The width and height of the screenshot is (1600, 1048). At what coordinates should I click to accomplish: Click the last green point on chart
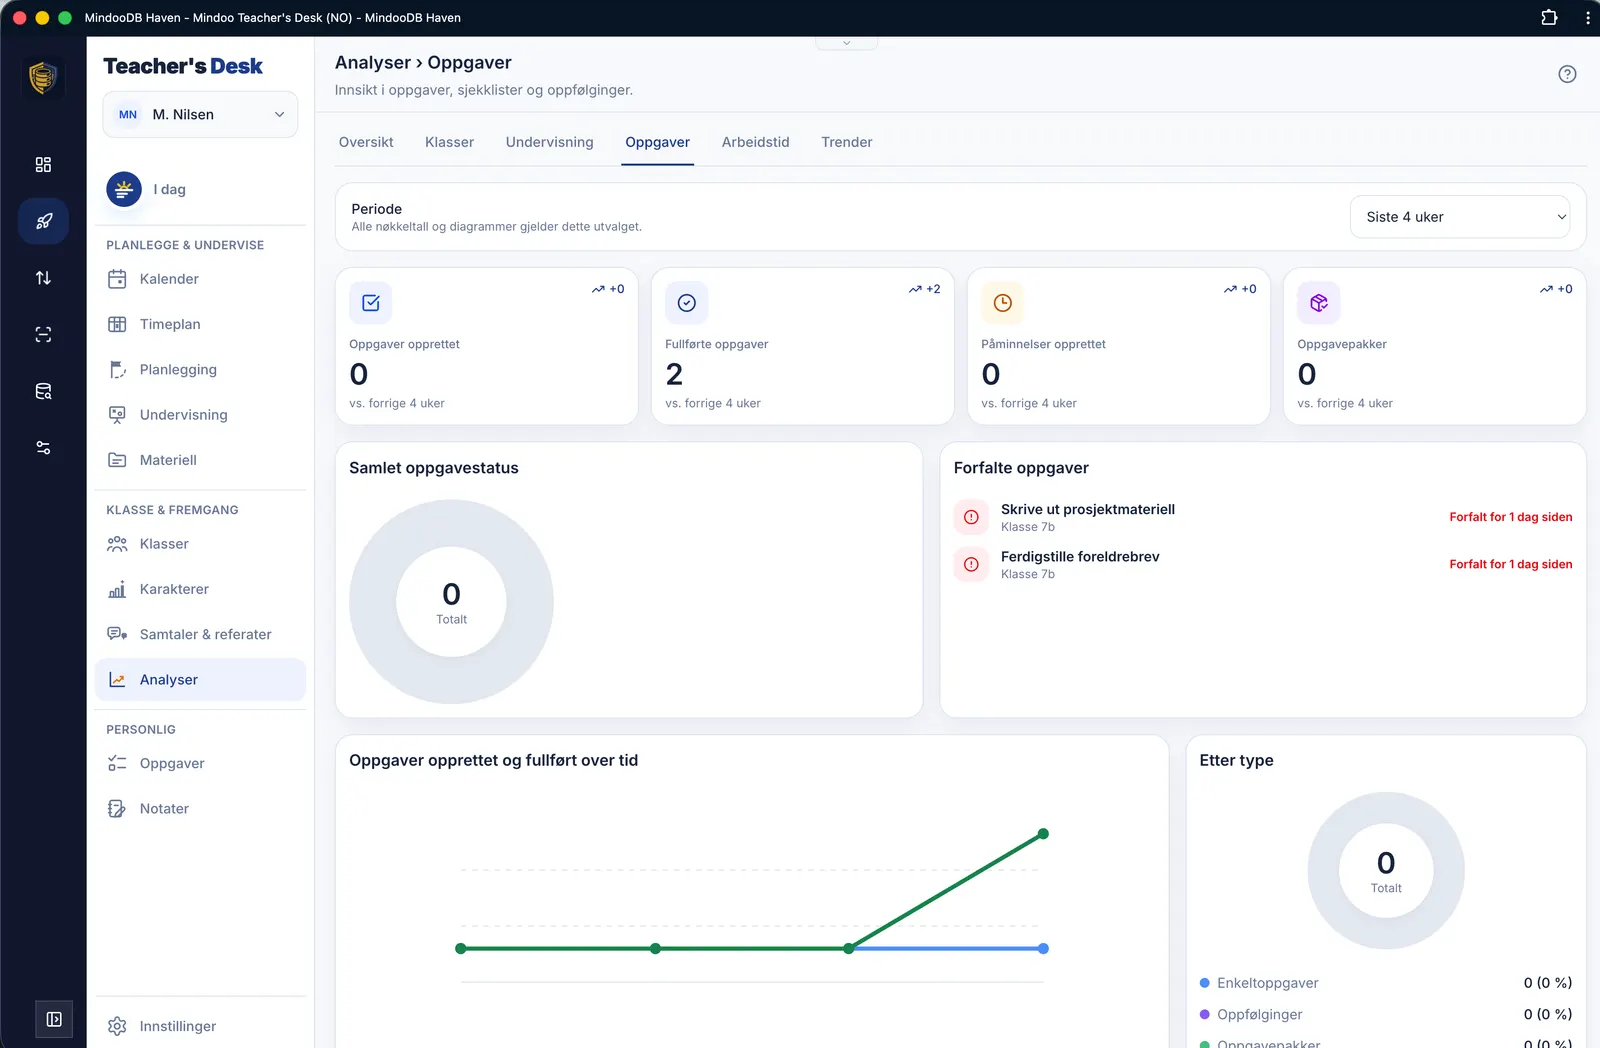[x=1043, y=834]
